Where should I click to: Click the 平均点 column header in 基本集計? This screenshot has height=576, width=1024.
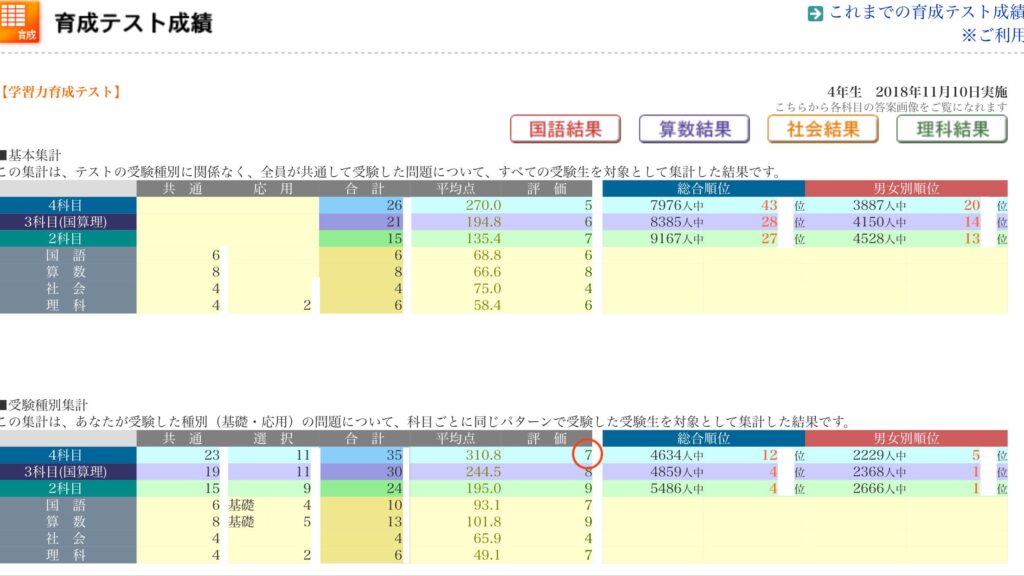click(455, 189)
